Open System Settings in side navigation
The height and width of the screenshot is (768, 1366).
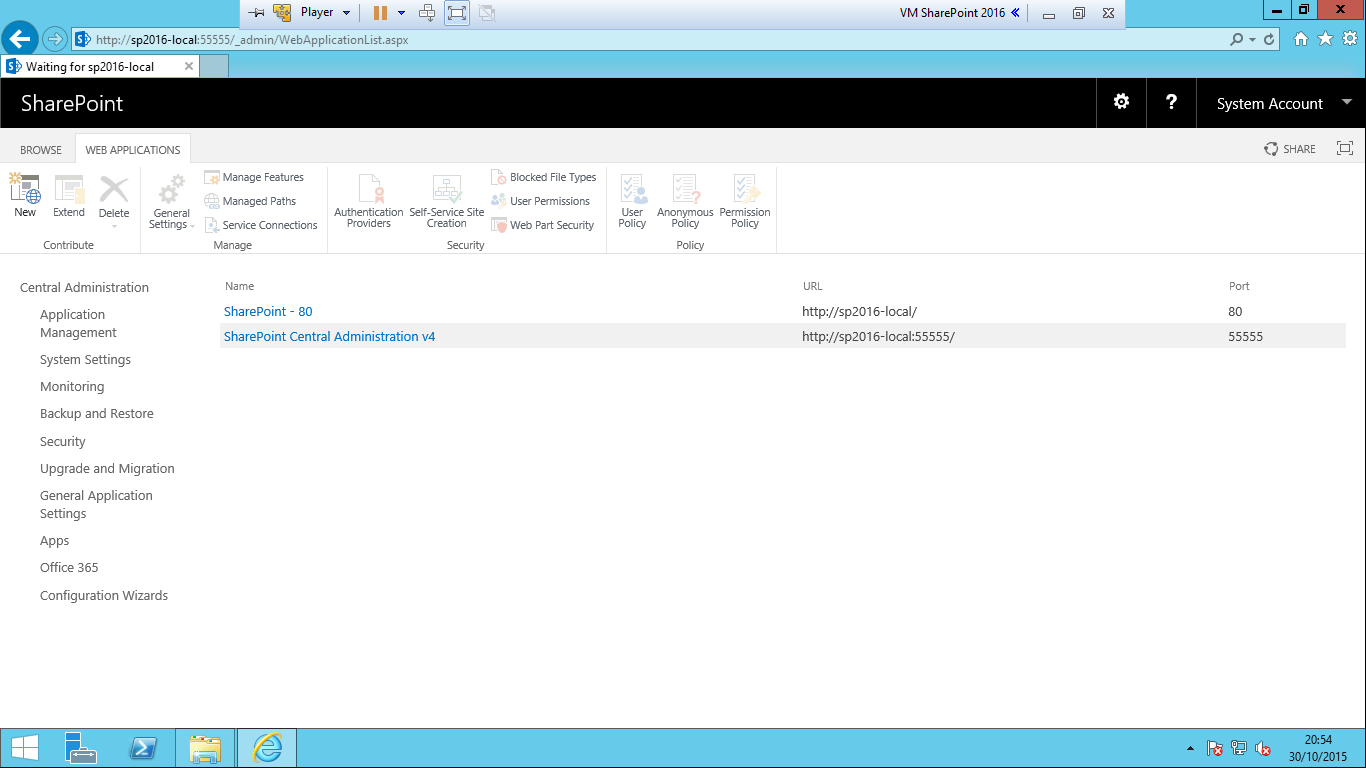[85, 359]
